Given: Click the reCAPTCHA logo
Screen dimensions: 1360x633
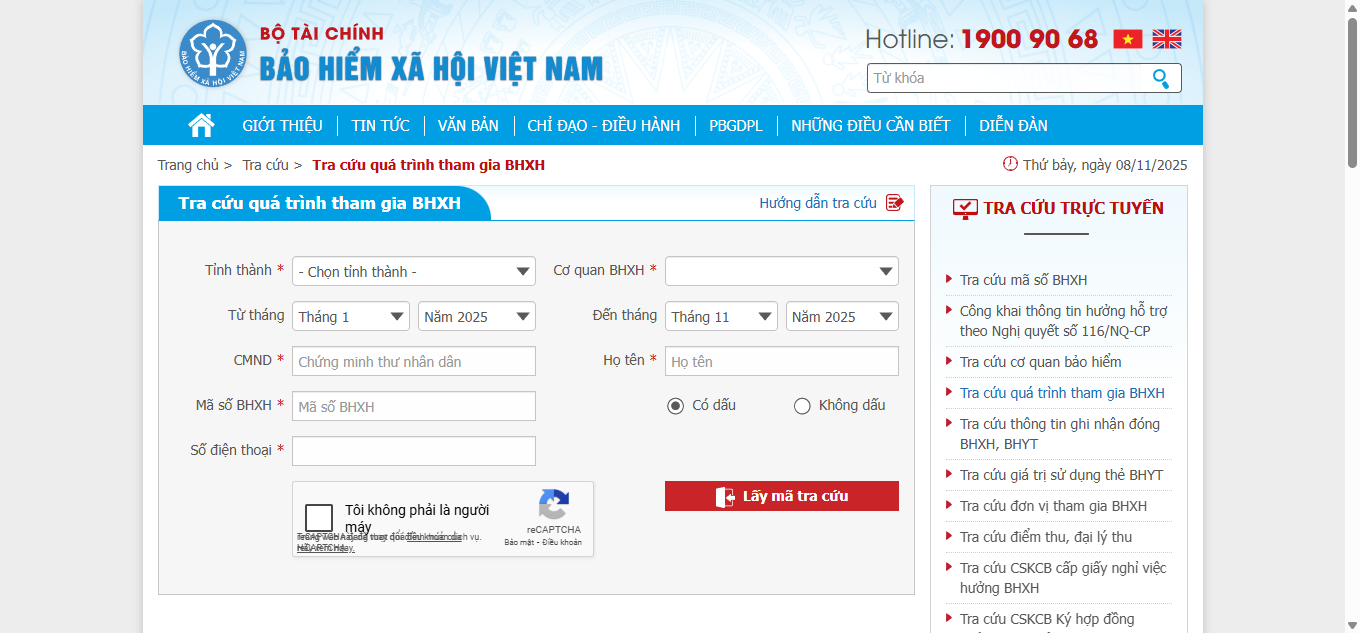Looking at the screenshot, I should 553,505.
